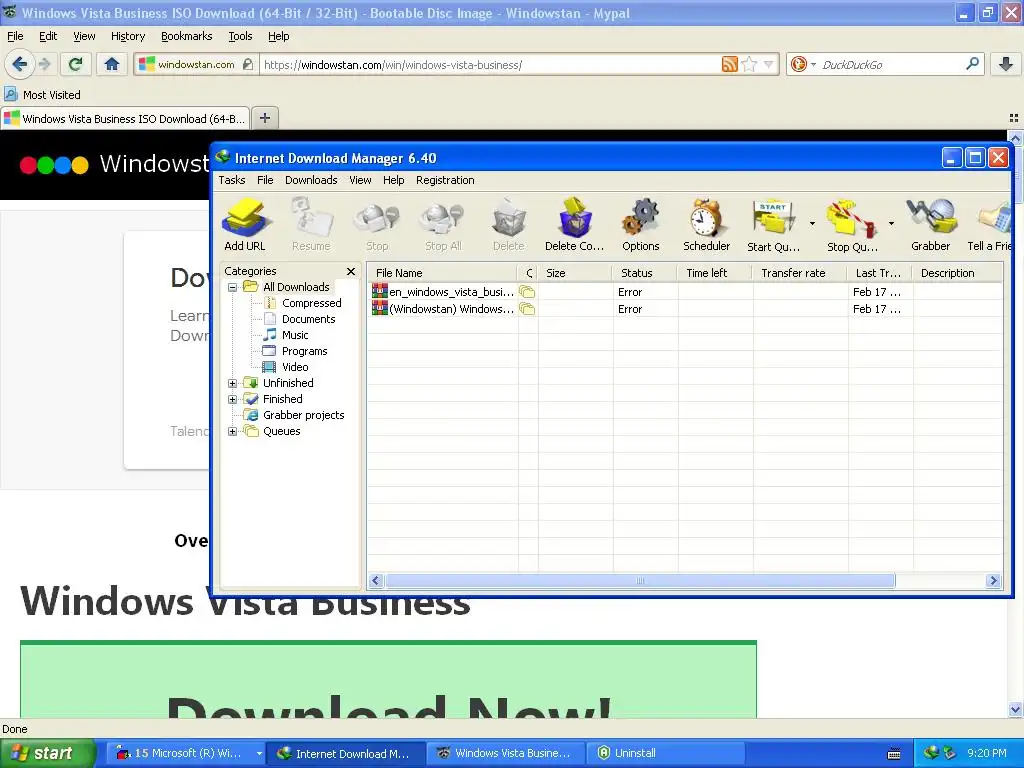Image resolution: width=1024 pixels, height=768 pixels.
Task: Click the URL address field
Action: [490, 65]
